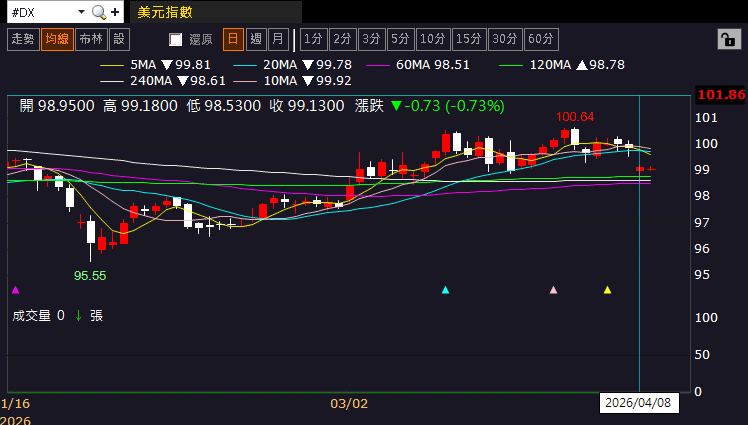Open the symbol search magnifier icon
The height and width of the screenshot is (425, 748).
pyautogui.click(x=99, y=12)
